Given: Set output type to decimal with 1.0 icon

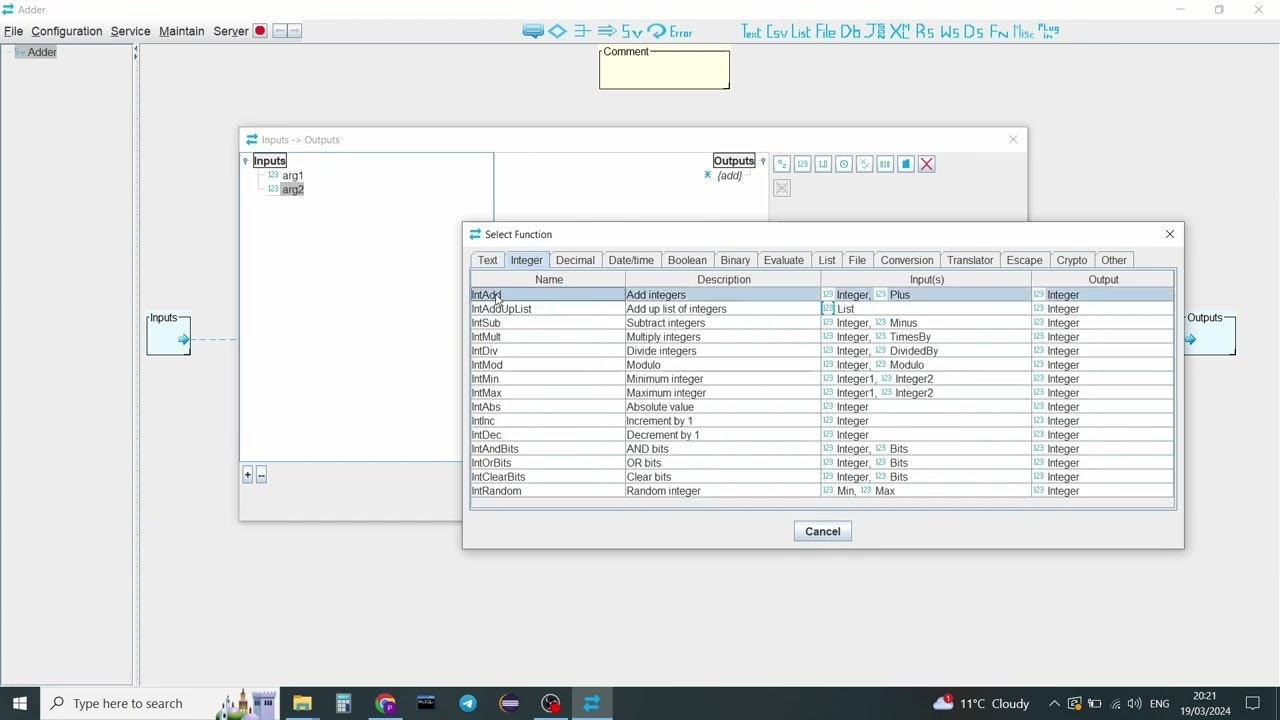Looking at the screenshot, I should (822, 163).
